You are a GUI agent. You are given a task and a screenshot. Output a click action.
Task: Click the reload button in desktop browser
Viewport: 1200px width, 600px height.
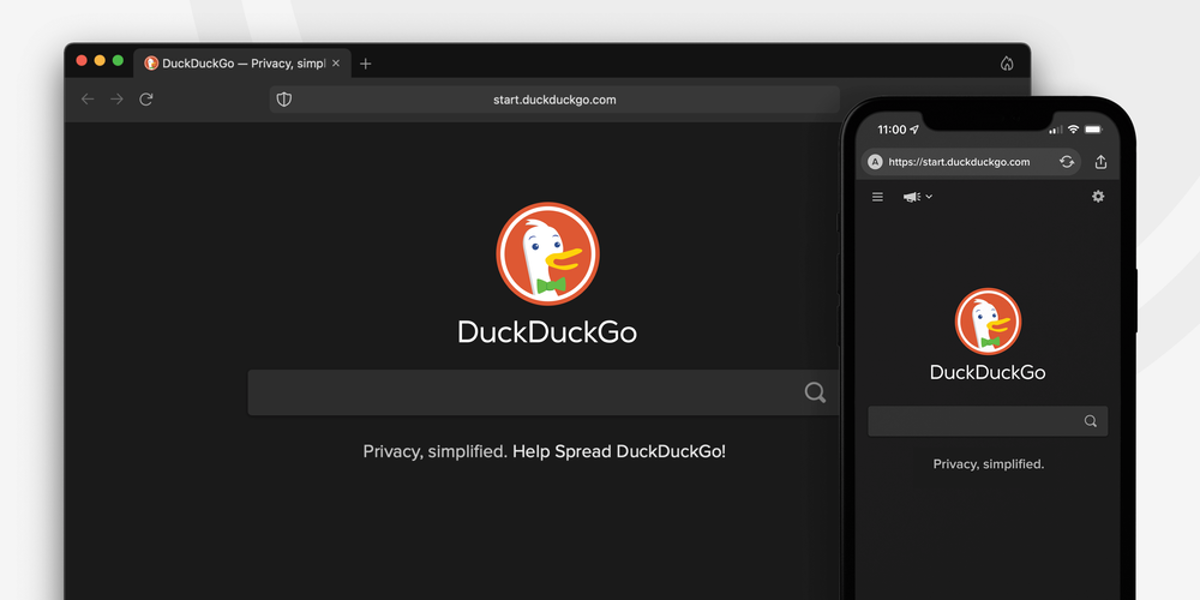tap(146, 99)
